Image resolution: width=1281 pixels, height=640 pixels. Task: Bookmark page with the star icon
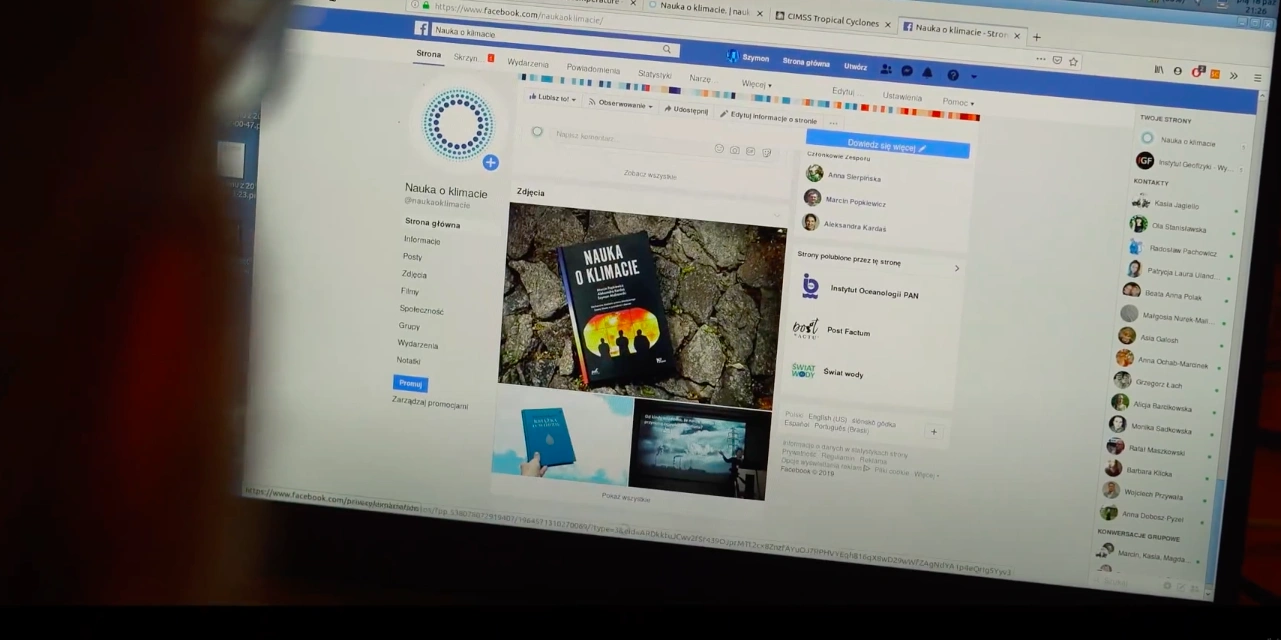click(x=1073, y=61)
